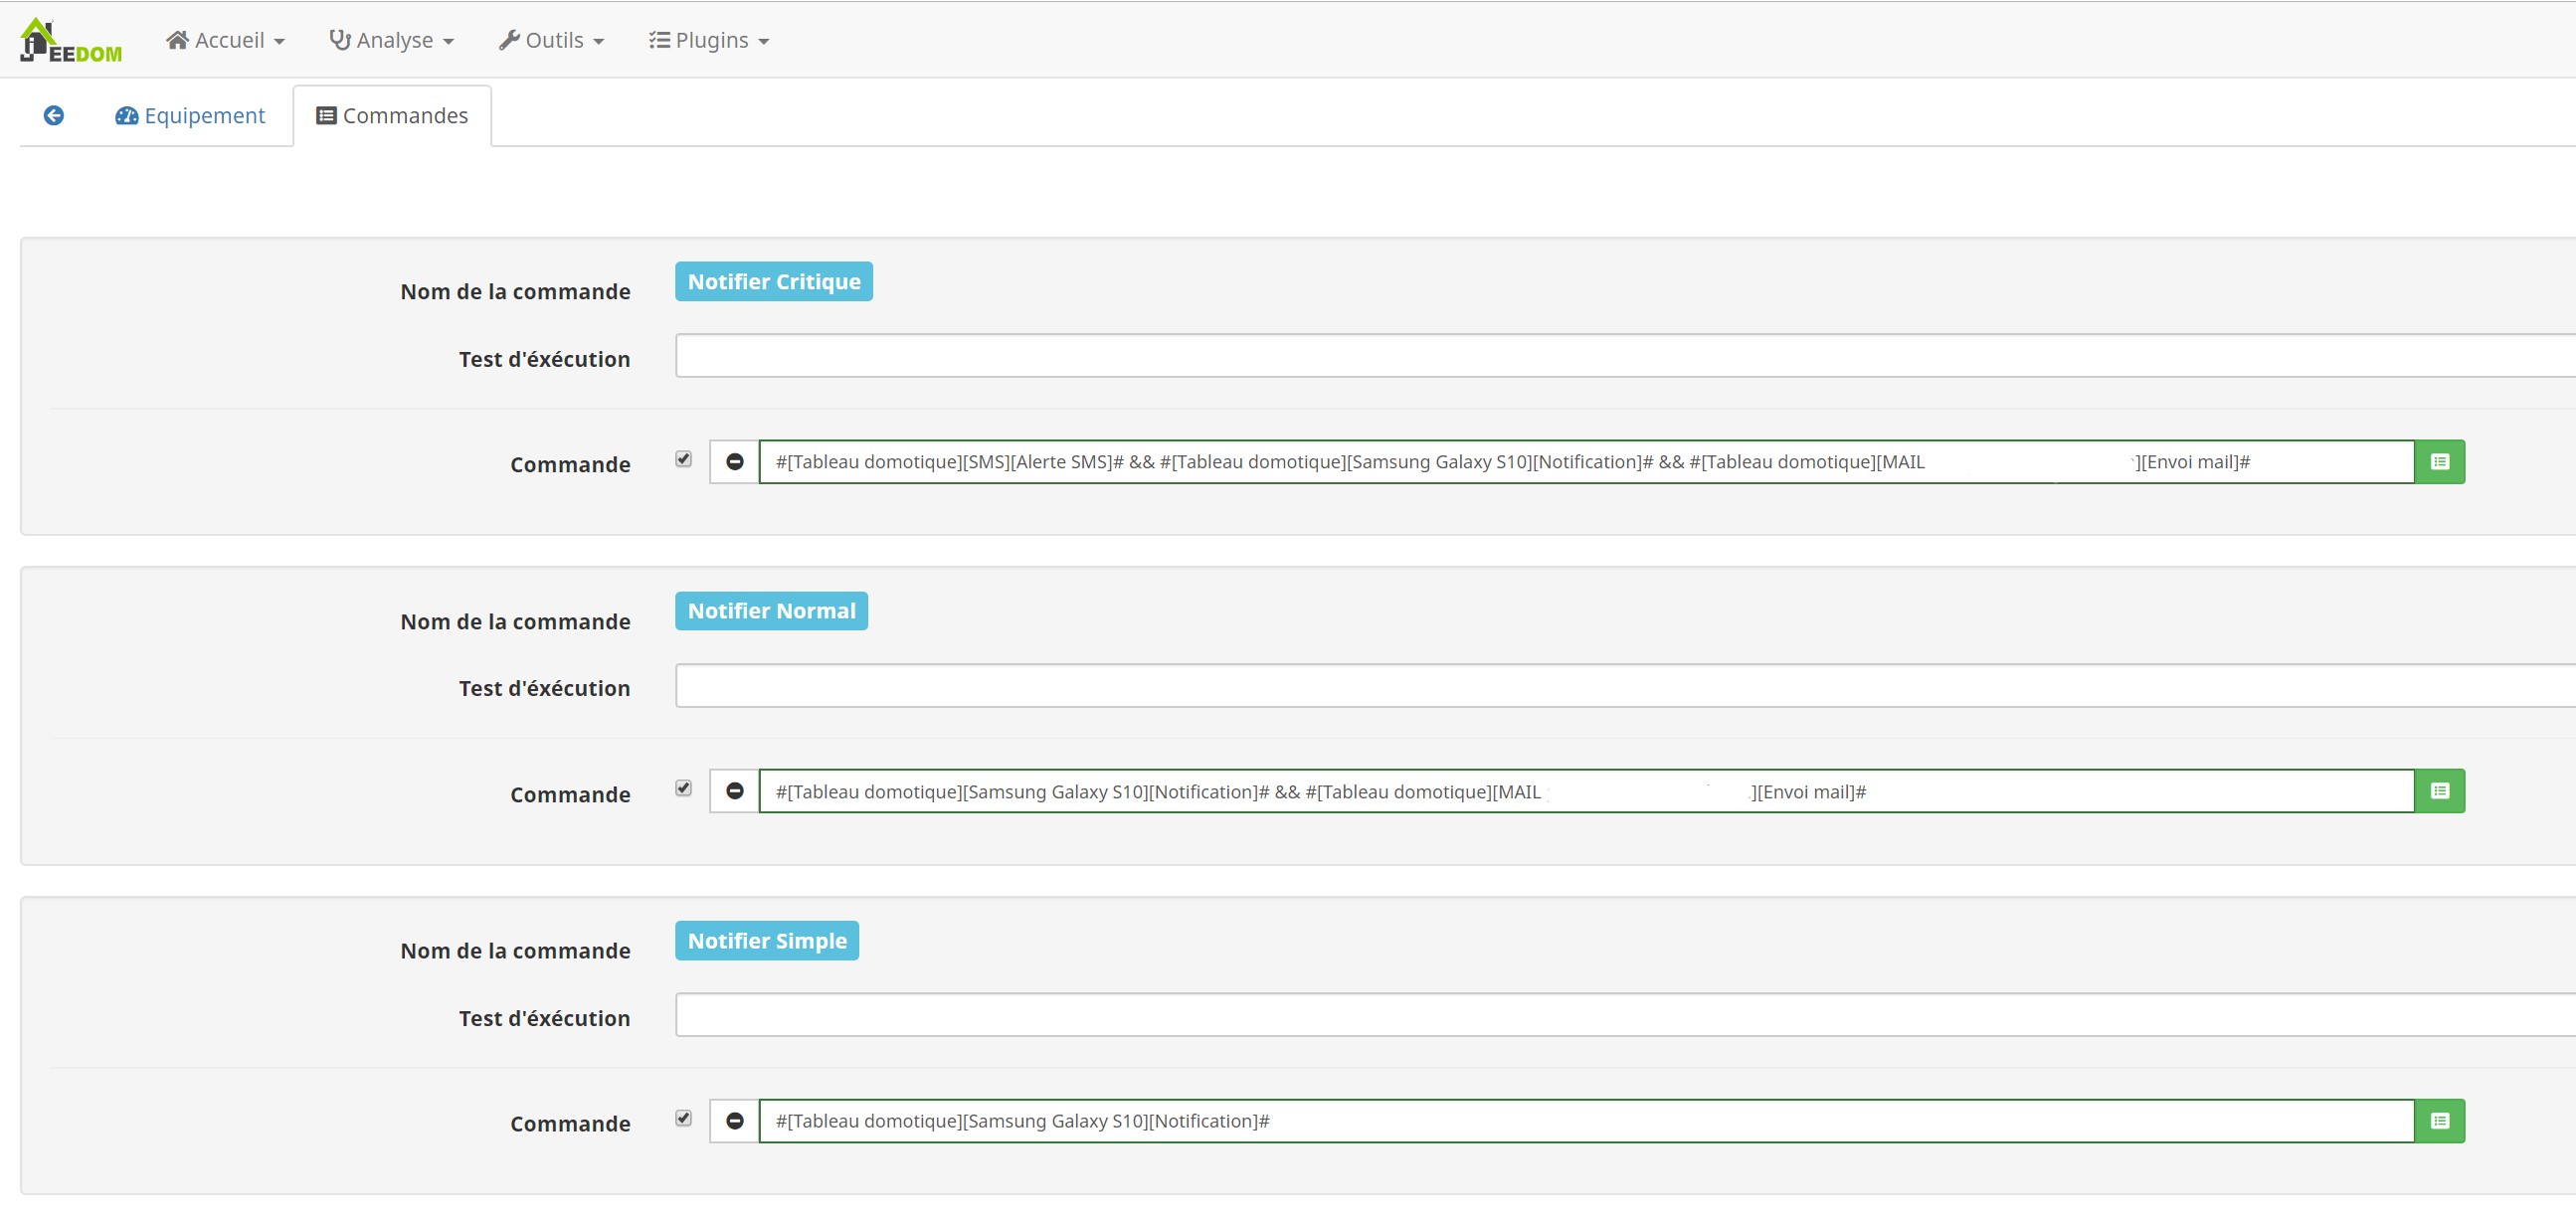This screenshot has width=2576, height=1217.
Task: Remove the Notifier Simple command with minus icon
Action: (735, 1121)
